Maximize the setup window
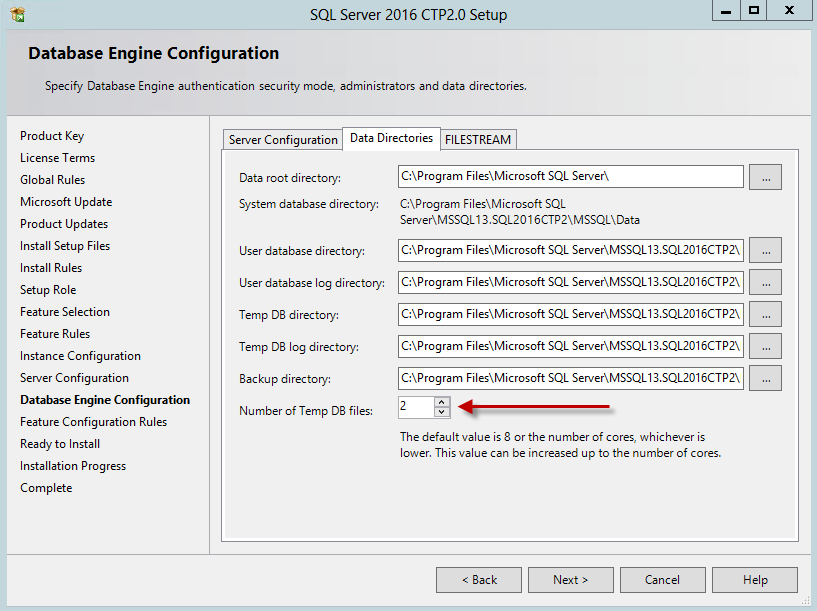 point(754,10)
